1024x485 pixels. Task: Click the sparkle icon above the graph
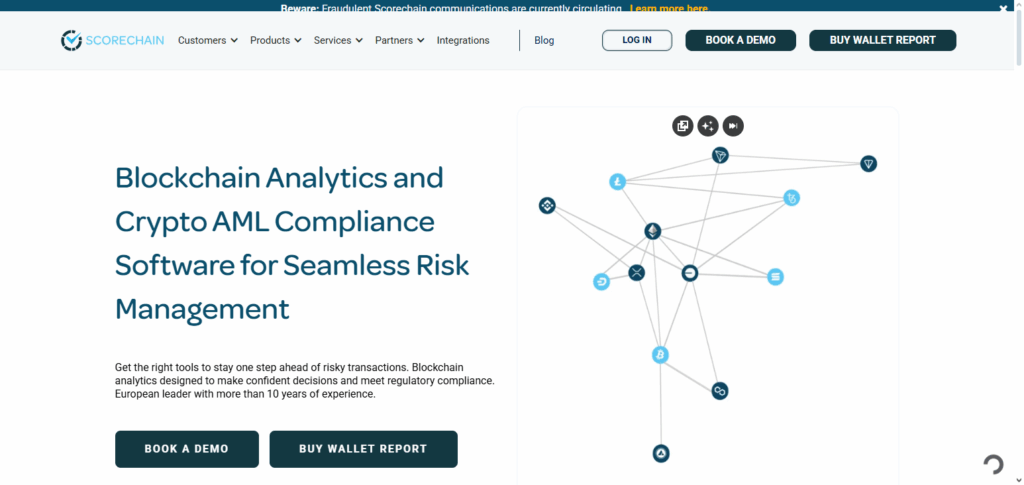pyautogui.click(x=708, y=126)
